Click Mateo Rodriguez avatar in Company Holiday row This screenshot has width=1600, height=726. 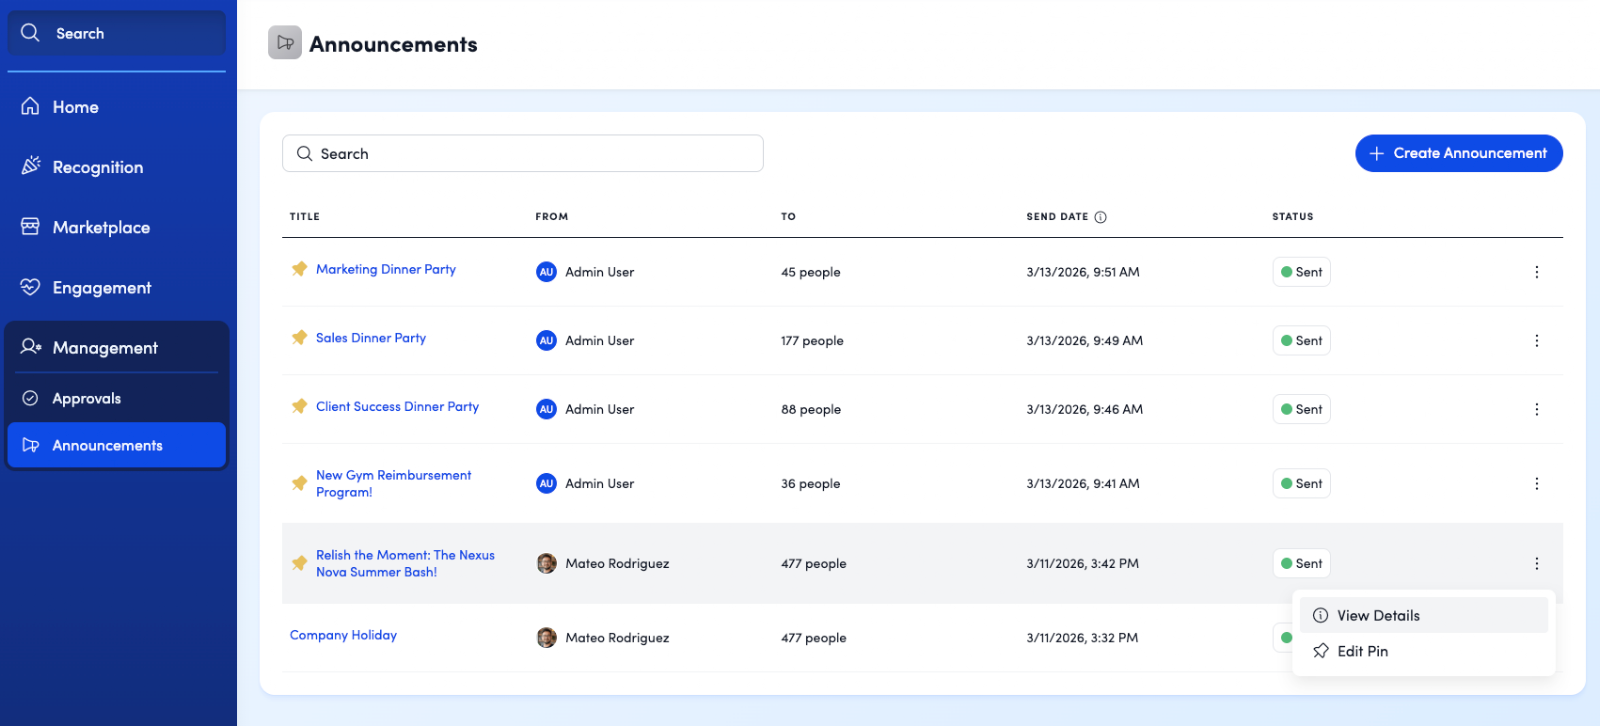pos(546,638)
